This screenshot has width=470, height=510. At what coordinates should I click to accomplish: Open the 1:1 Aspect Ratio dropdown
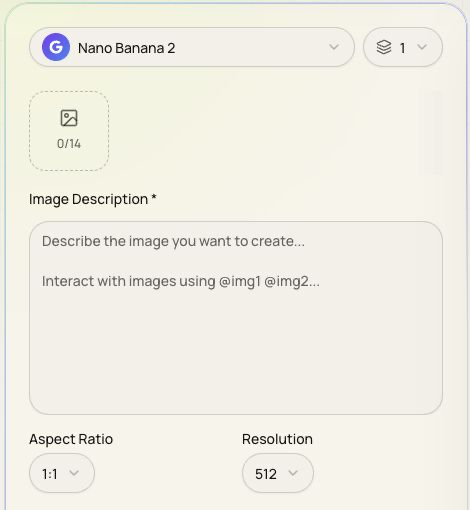tap(62, 473)
